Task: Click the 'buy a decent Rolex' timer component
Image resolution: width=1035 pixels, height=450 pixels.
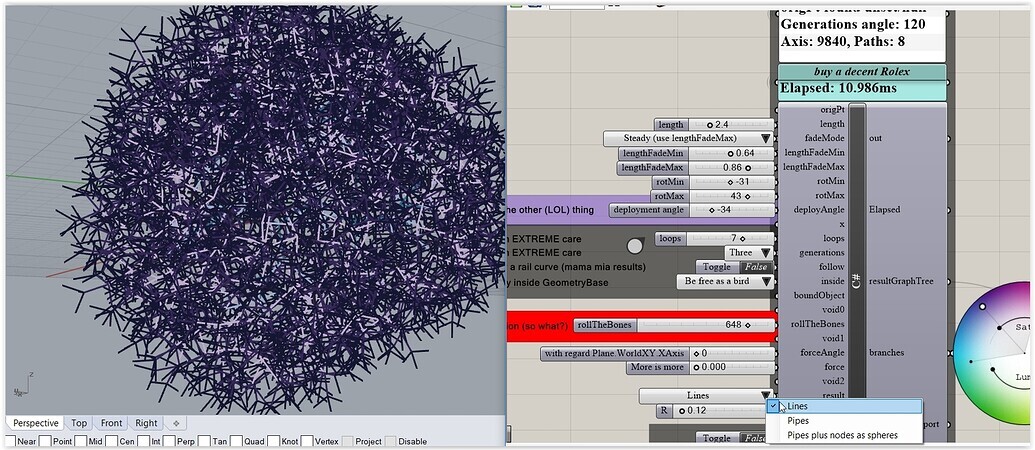Action: (860, 72)
